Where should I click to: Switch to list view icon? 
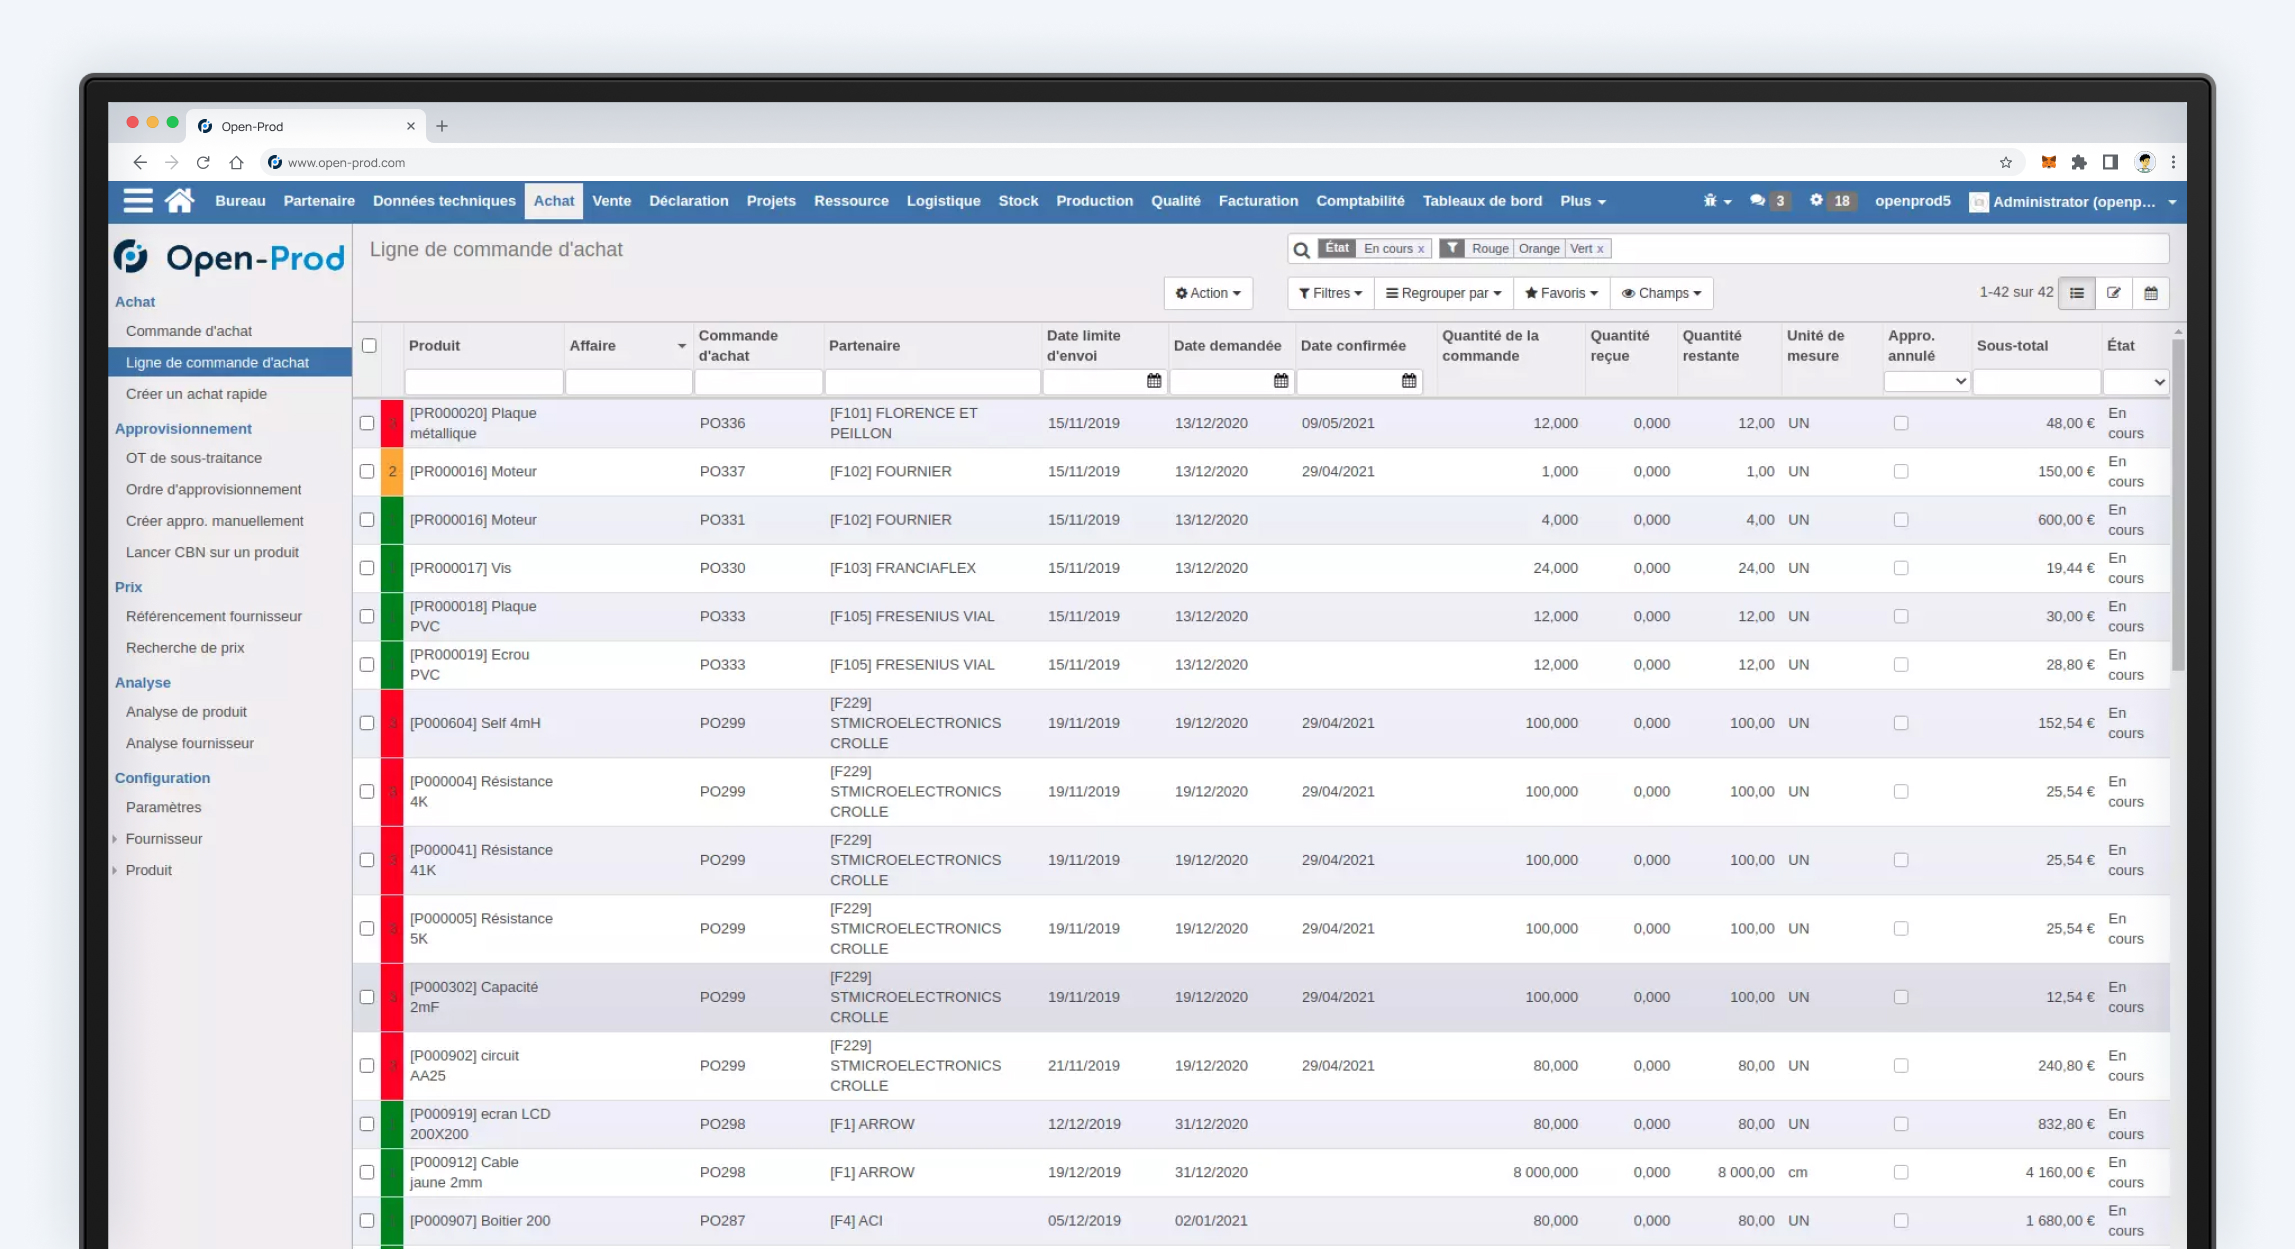(2076, 293)
